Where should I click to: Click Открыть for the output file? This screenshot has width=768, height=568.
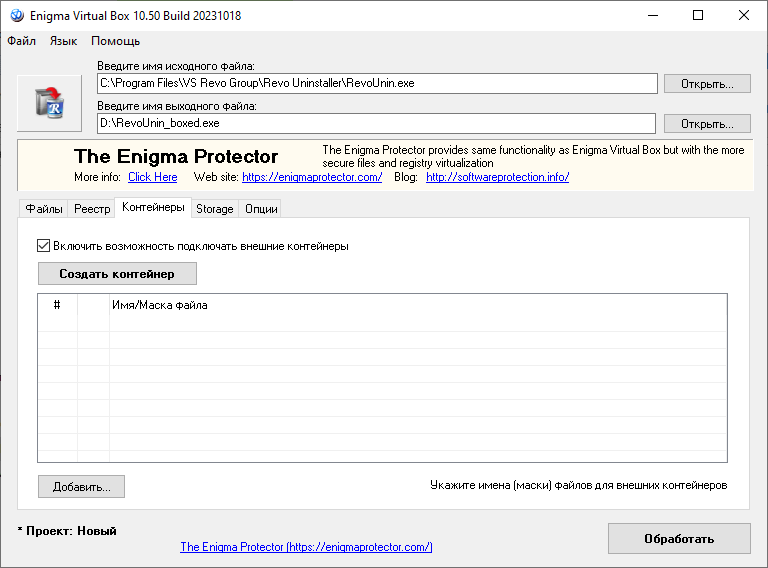click(x=707, y=124)
